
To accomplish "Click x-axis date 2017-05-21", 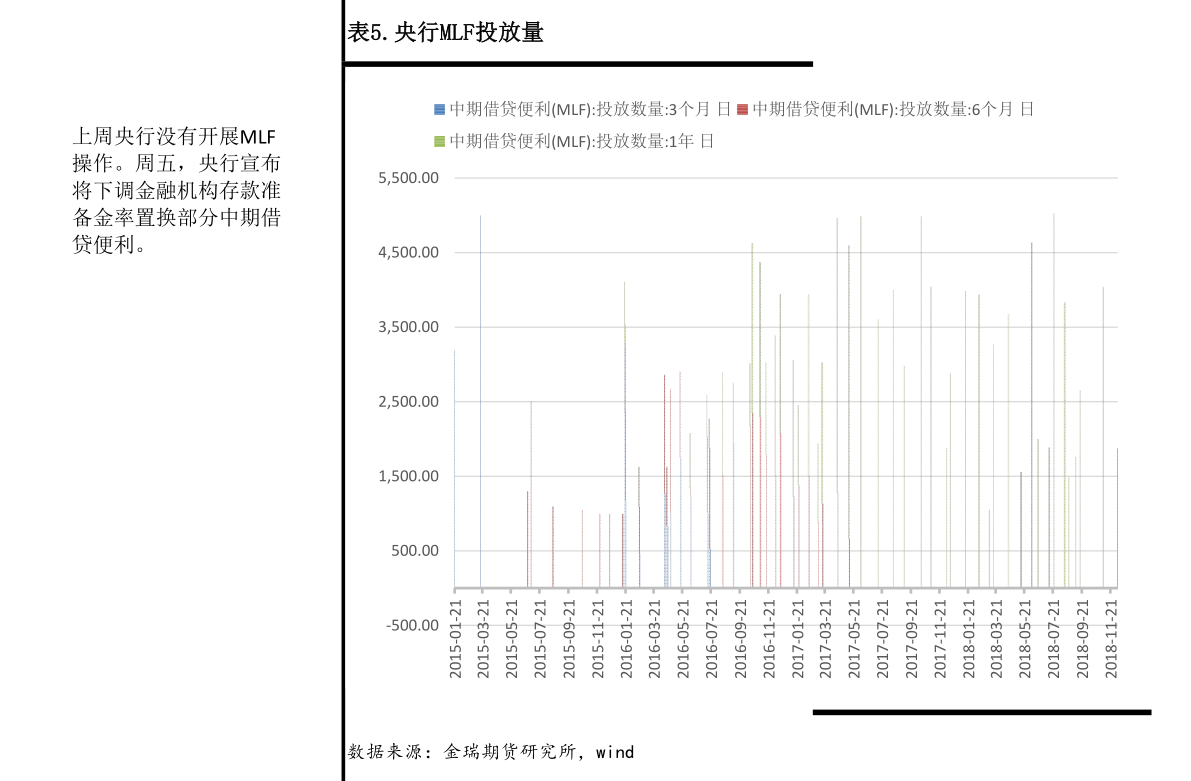I will (855, 639).
